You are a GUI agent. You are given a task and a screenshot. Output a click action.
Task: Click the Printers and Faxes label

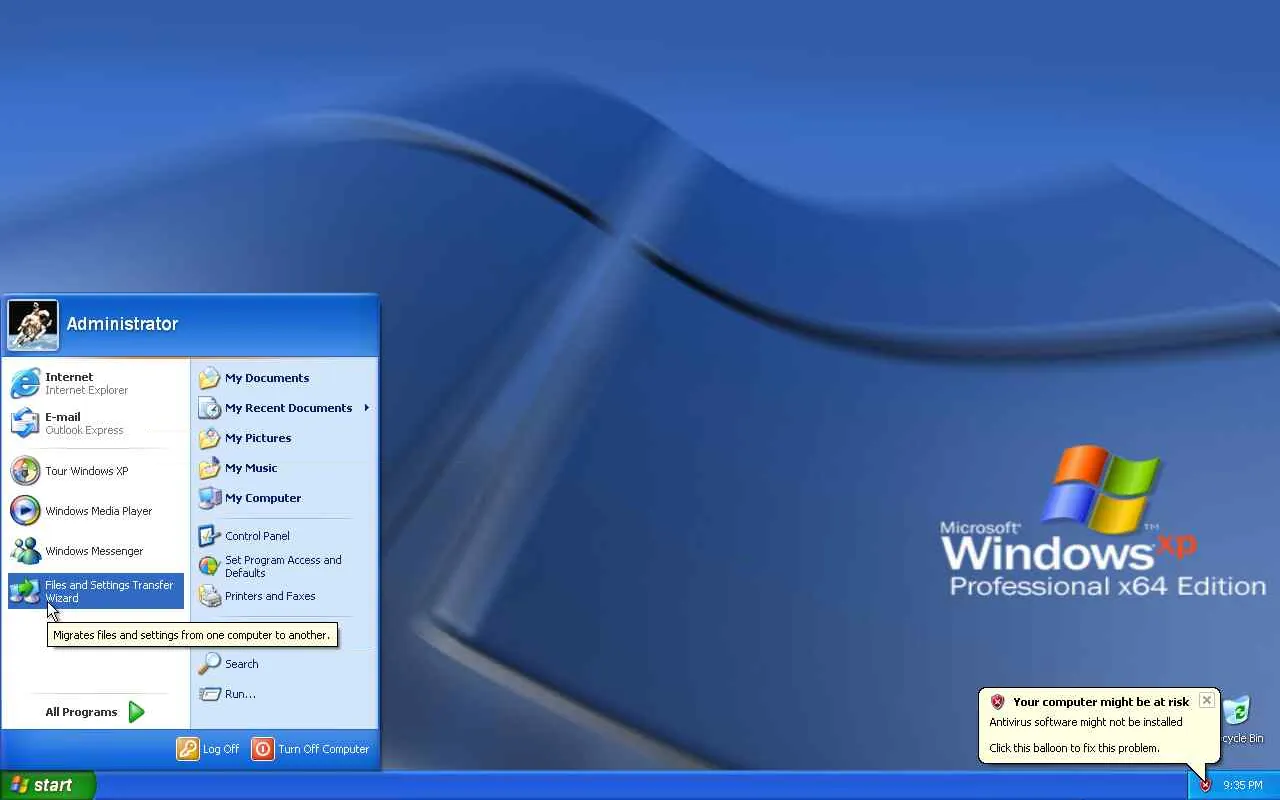(270, 596)
